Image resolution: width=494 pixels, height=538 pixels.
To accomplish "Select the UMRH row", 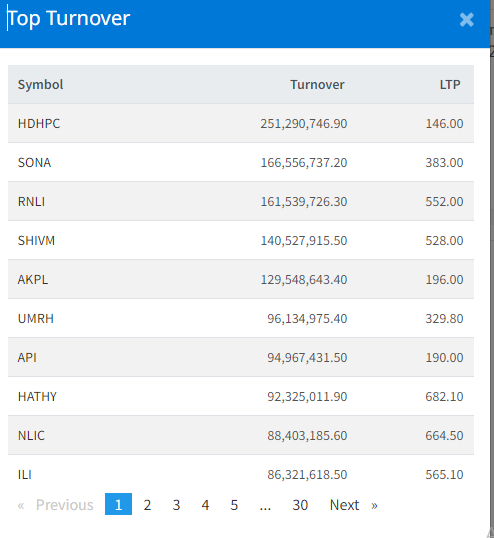I will [x=241, y=318].
